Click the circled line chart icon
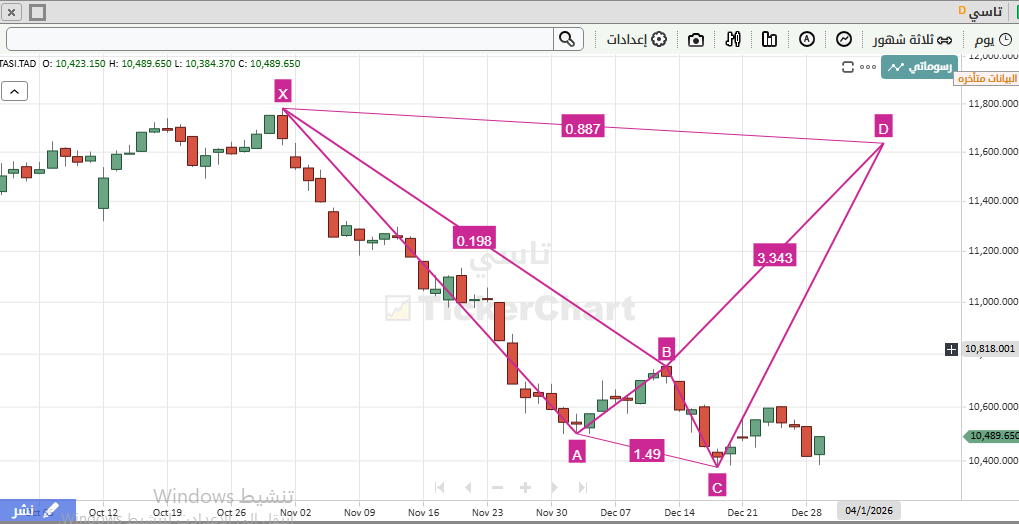This screenshot has height=524, width=1019. point(844,39)
